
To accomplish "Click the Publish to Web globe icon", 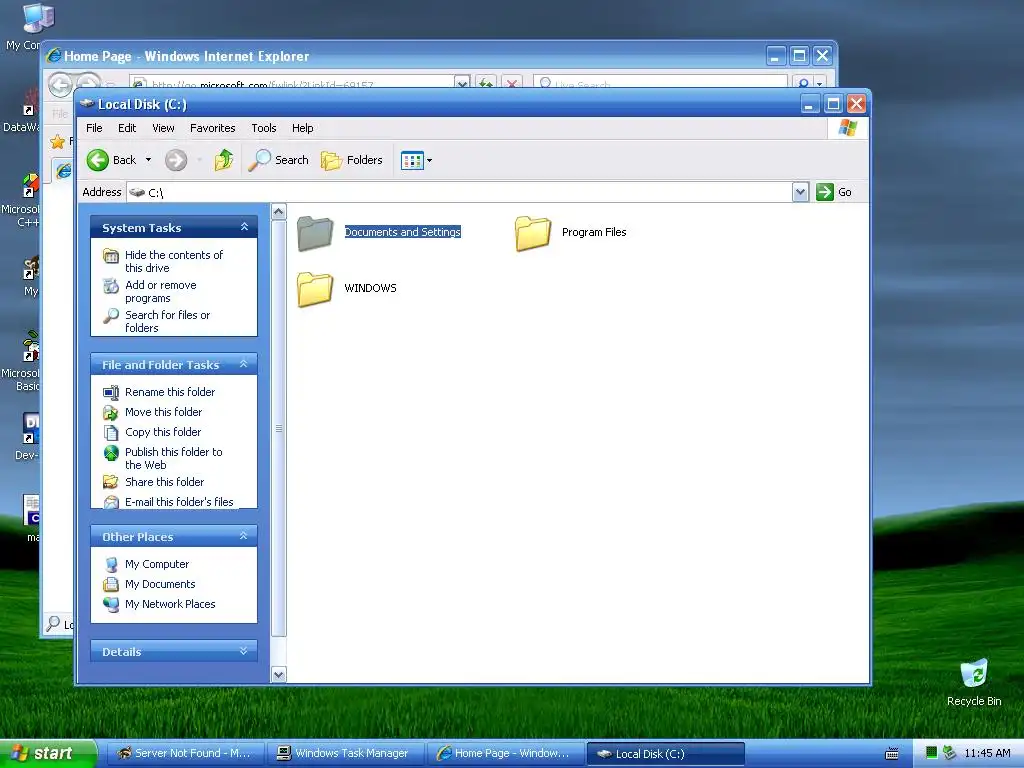I will coord(111,453).
